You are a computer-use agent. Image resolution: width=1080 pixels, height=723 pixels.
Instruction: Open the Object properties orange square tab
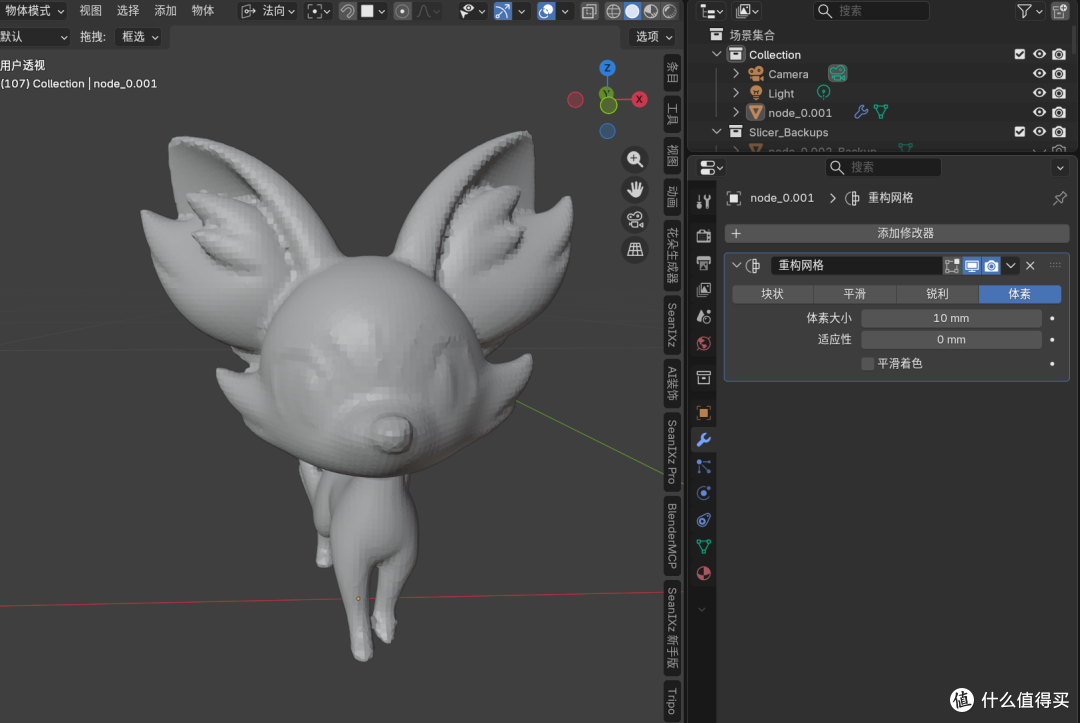click(x=703, y=412)
